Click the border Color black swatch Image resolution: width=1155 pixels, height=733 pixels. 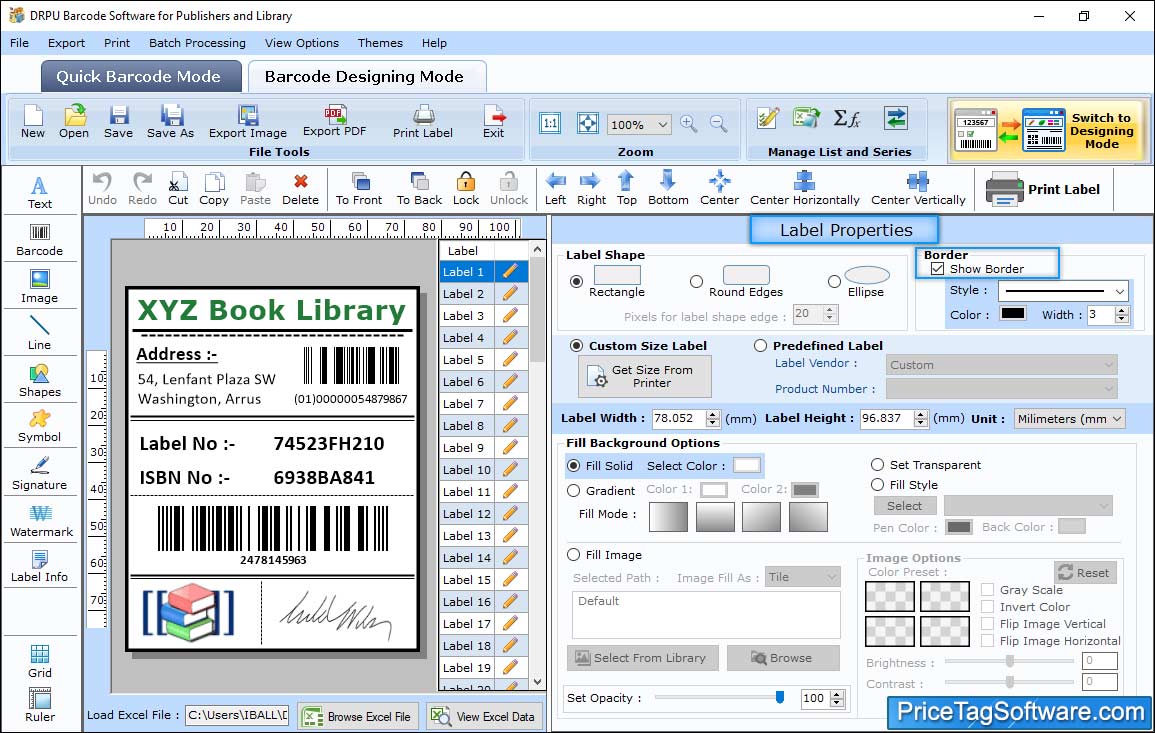[1013, 314]
